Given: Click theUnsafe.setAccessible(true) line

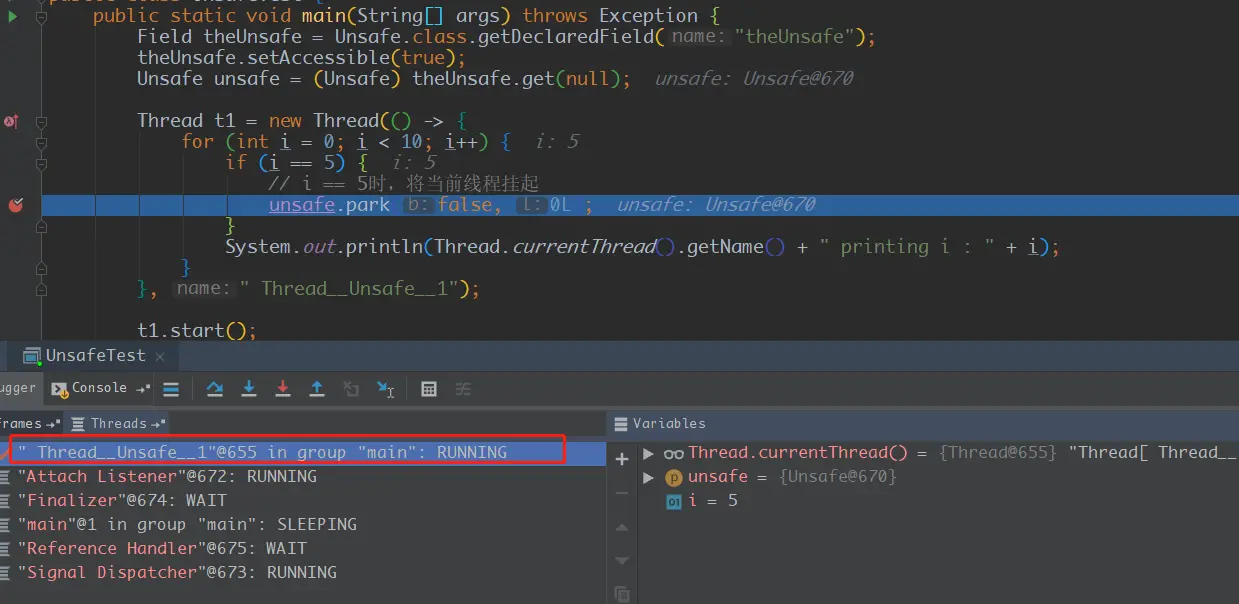Looking at the screenshot, I should [x=302, y=58].
